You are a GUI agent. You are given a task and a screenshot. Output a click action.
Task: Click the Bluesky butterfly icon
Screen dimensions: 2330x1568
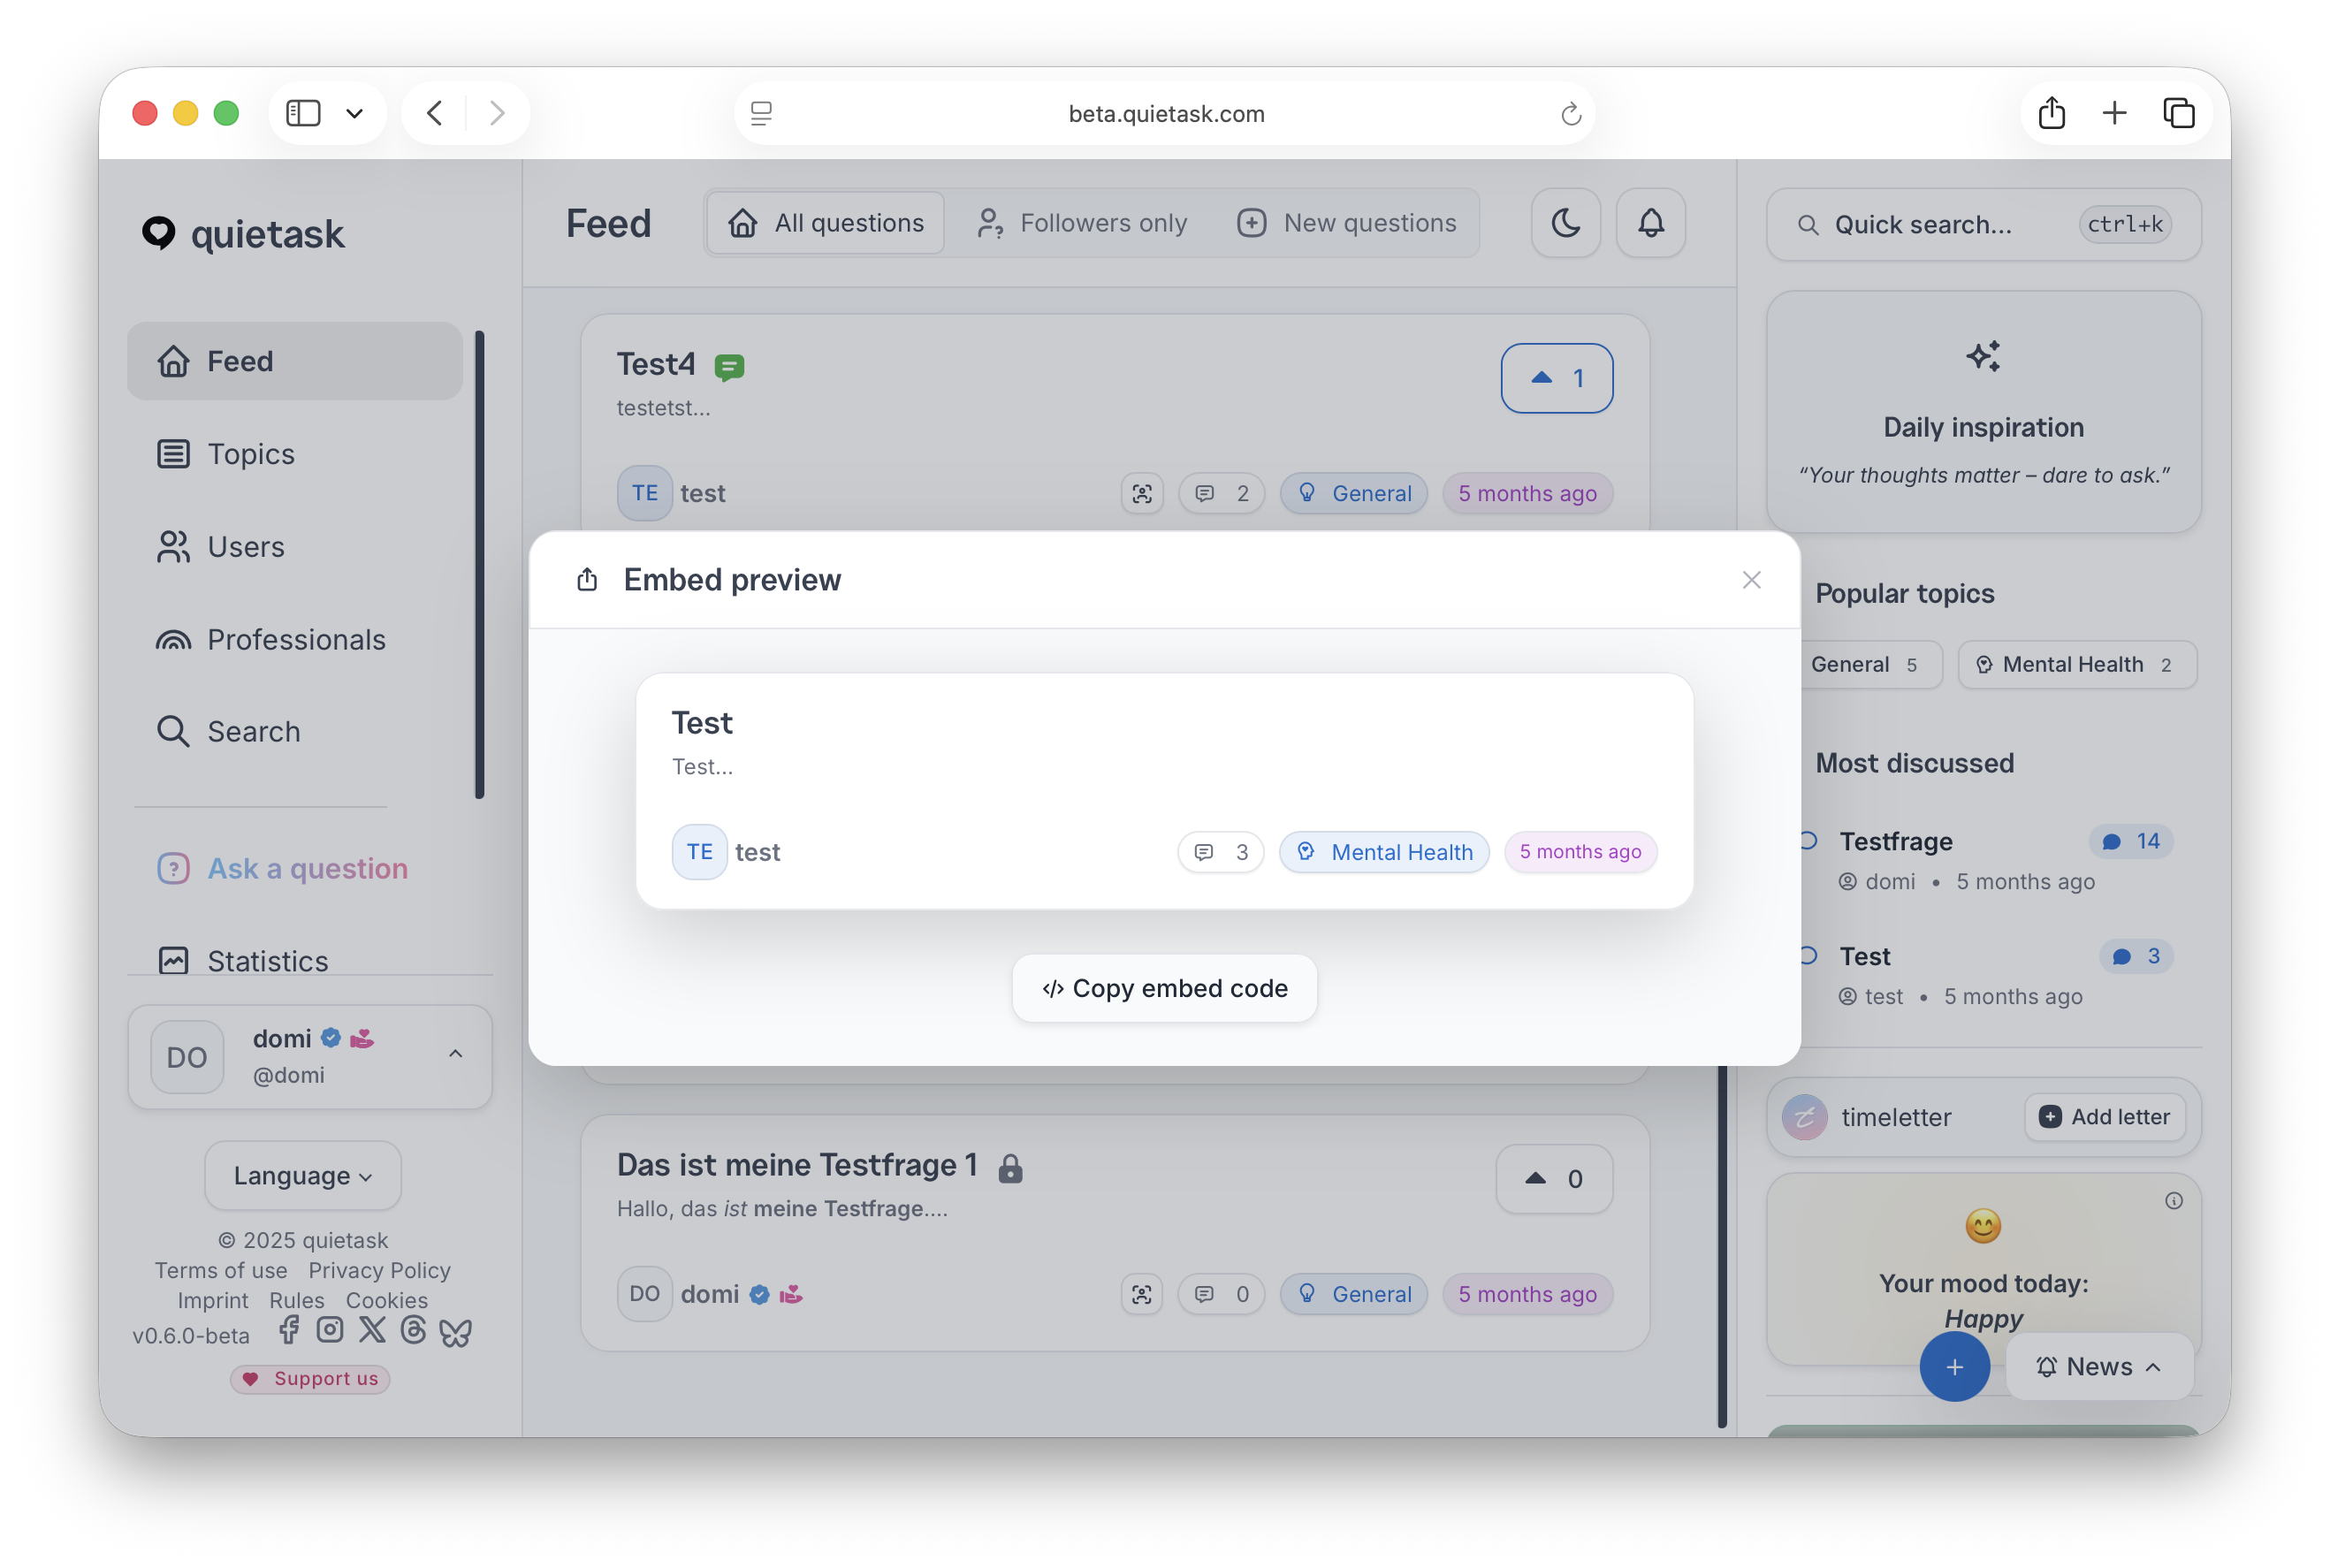pyautogui.click(x=456, y=1332)
